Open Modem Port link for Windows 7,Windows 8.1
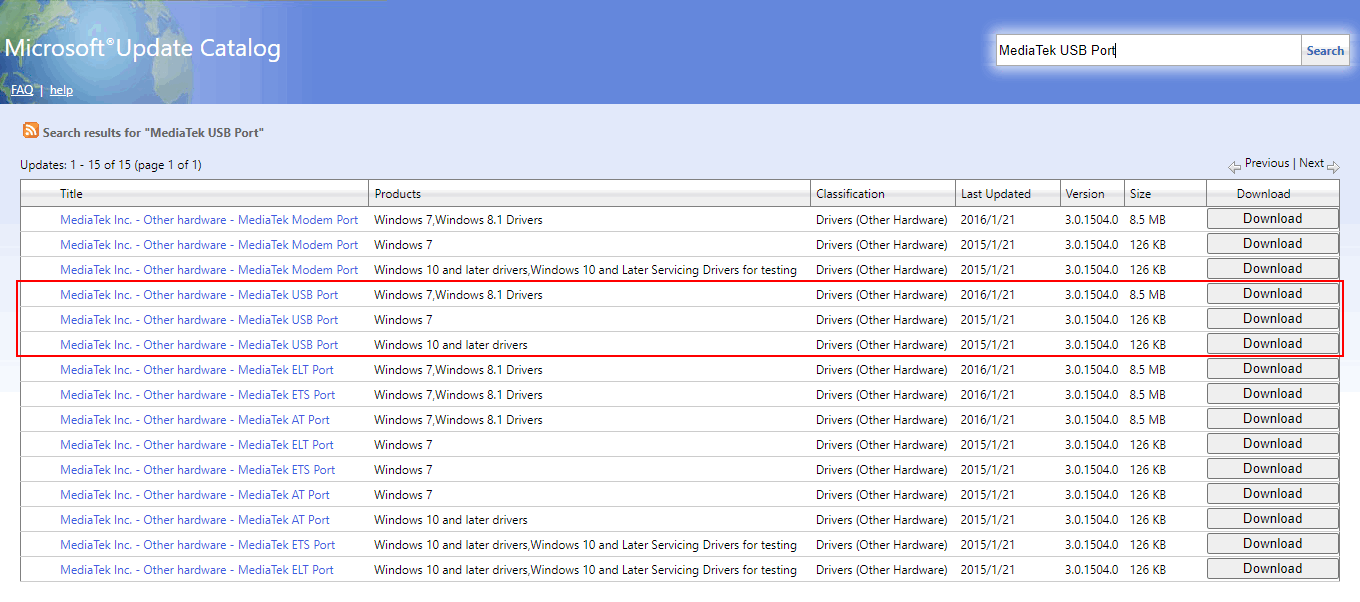1360x602 pixels. point(209,220)
